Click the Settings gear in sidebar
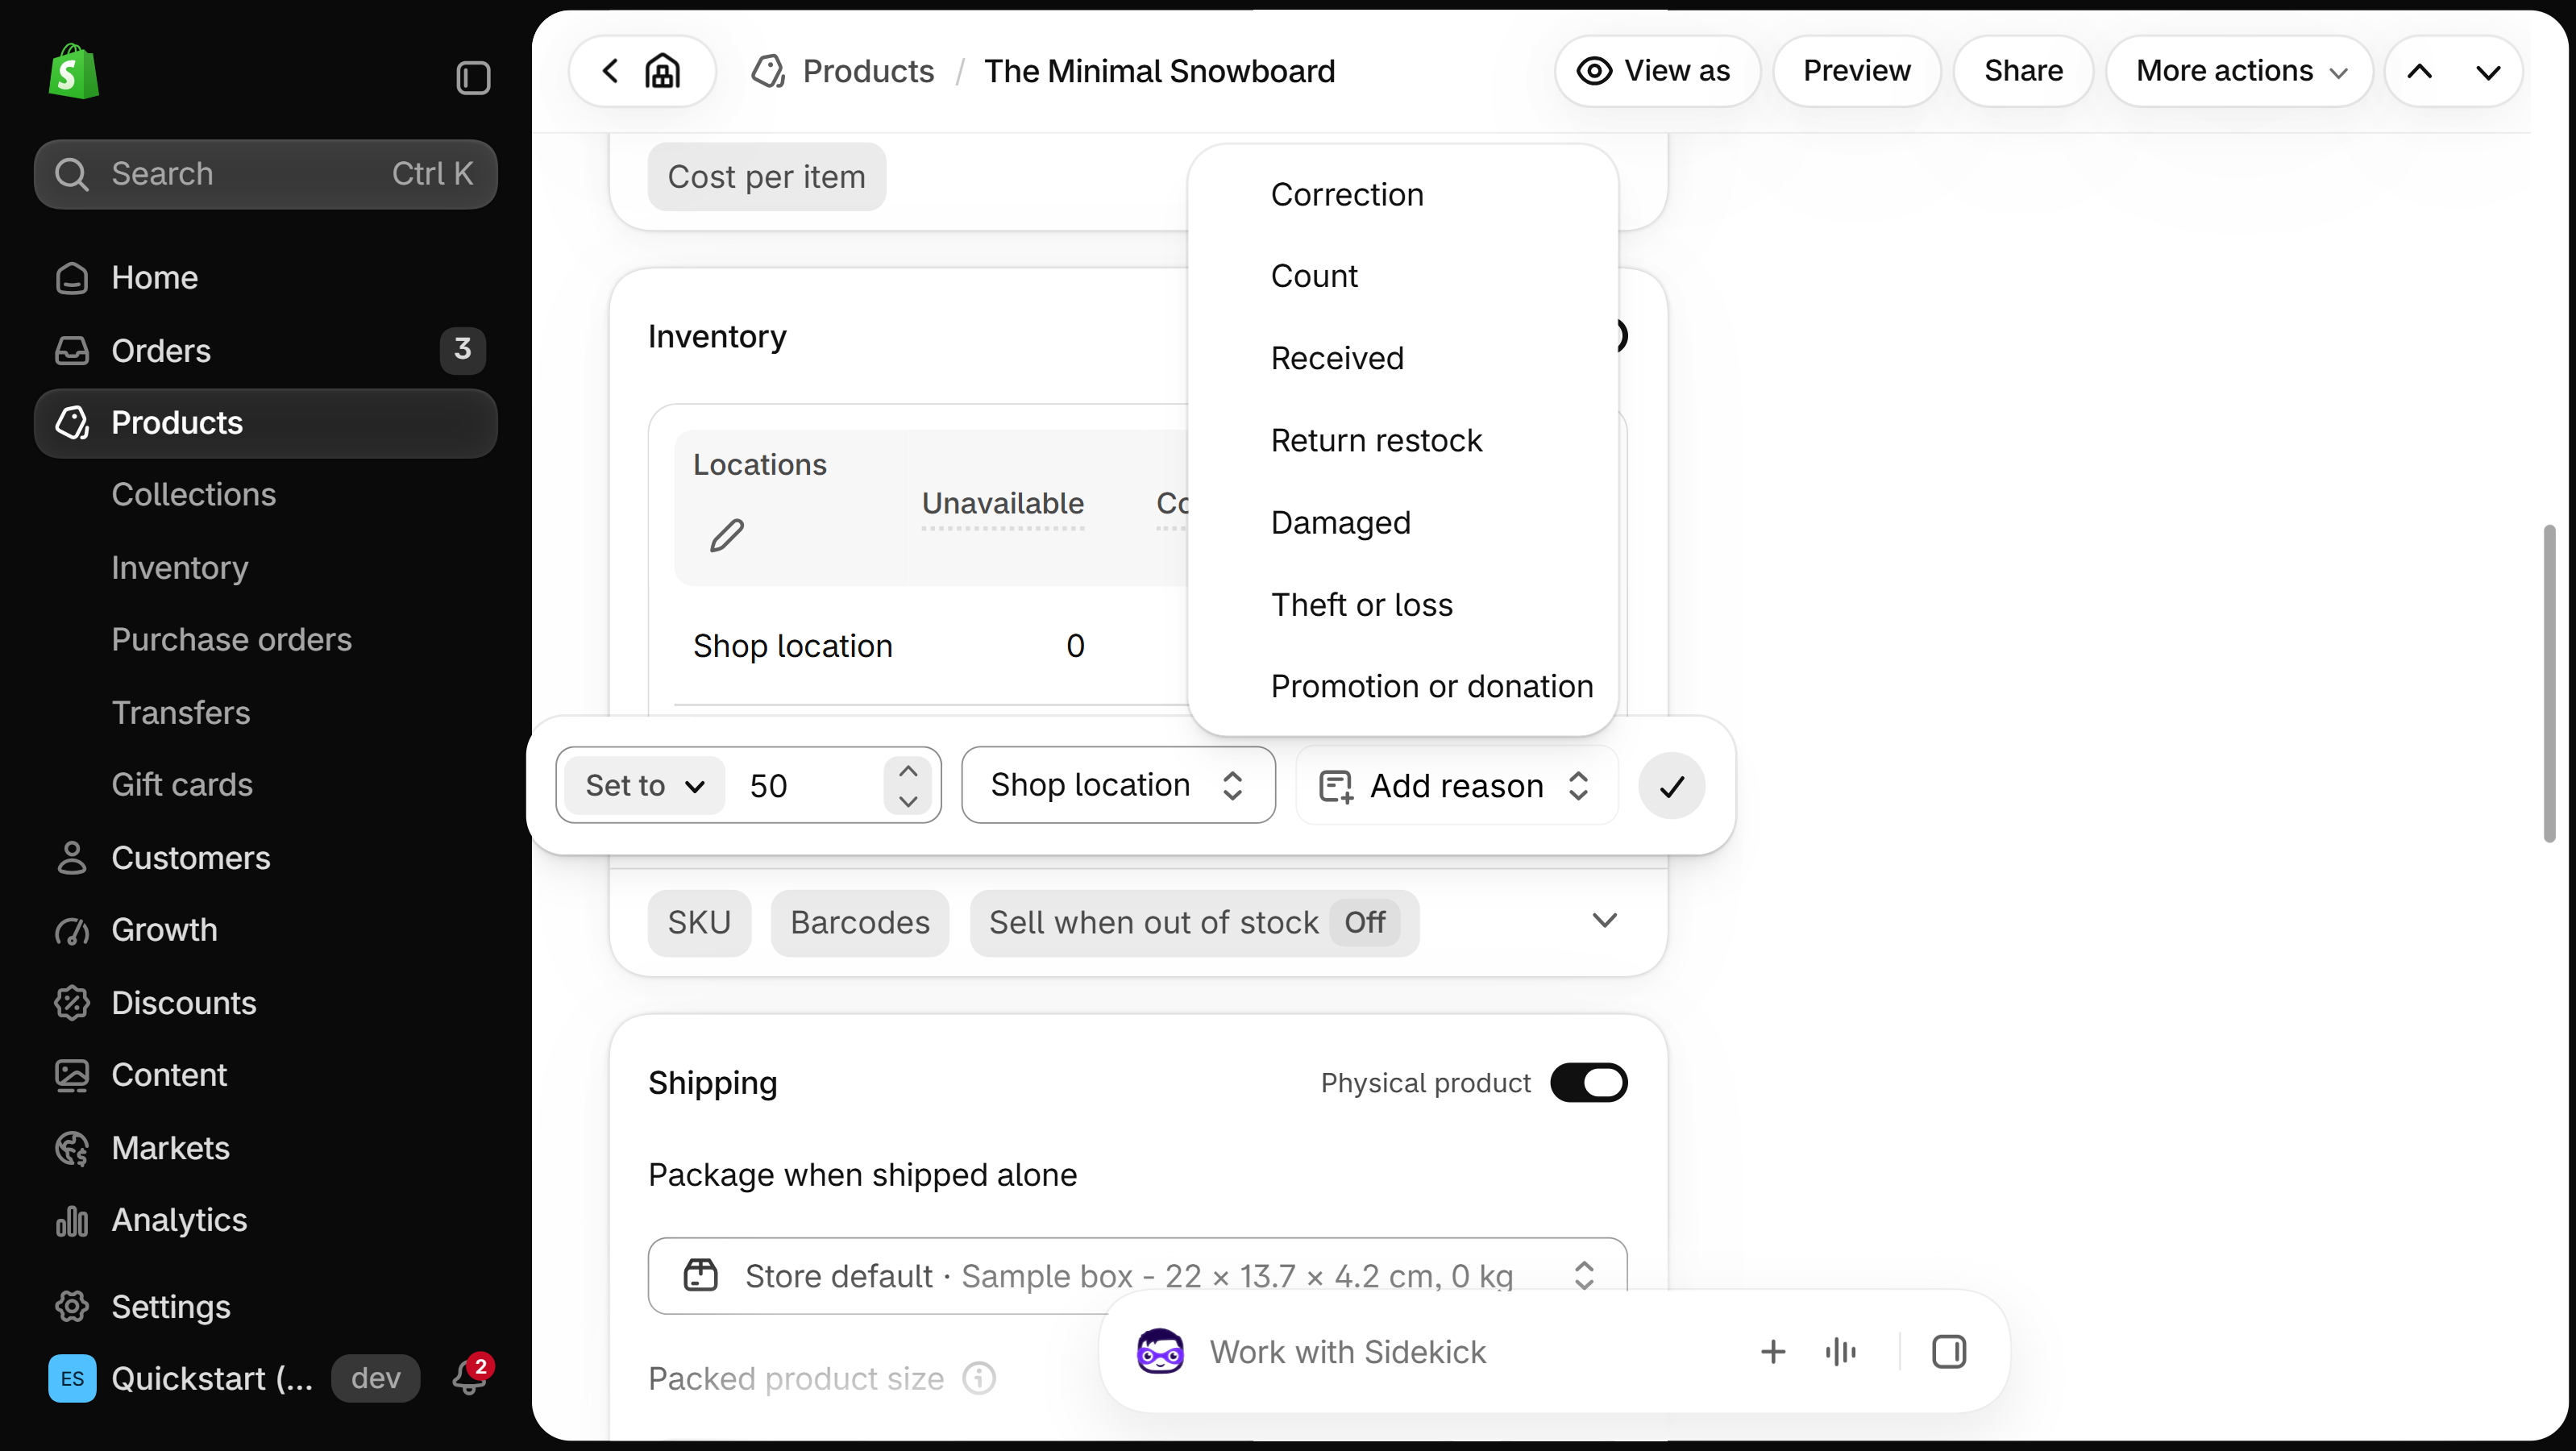Image resolution: width=2576 pixels, height=1451 pixels. (x=72, y=1306)
